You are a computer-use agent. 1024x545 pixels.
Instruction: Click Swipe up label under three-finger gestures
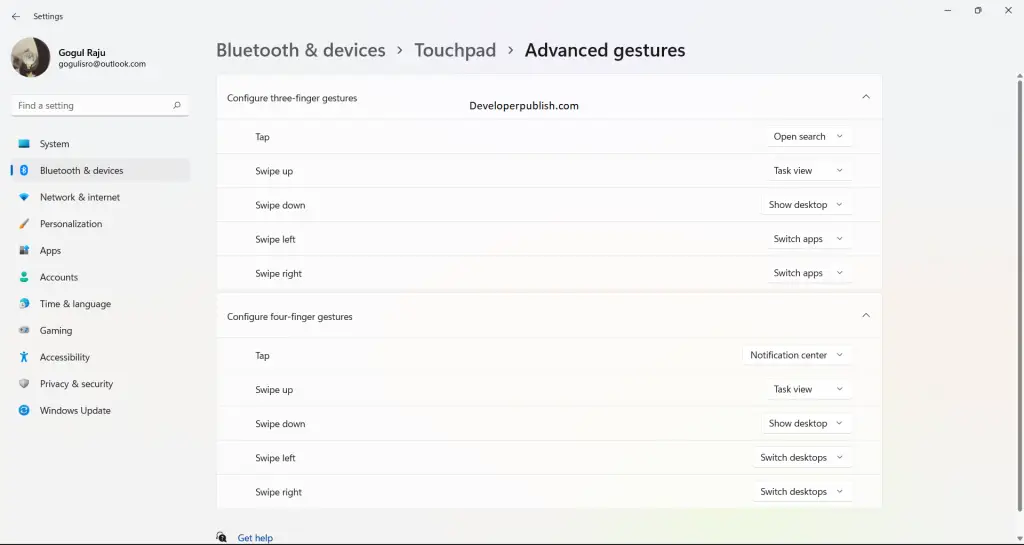pos(274,171)
